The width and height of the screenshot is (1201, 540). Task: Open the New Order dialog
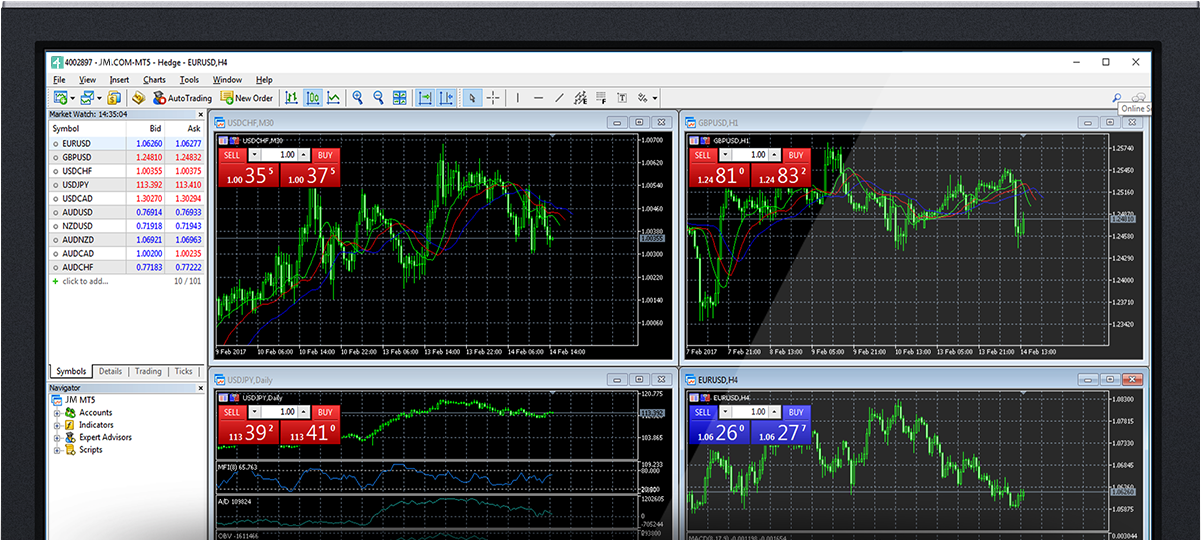pyautogui.click(x=246, y=98)
